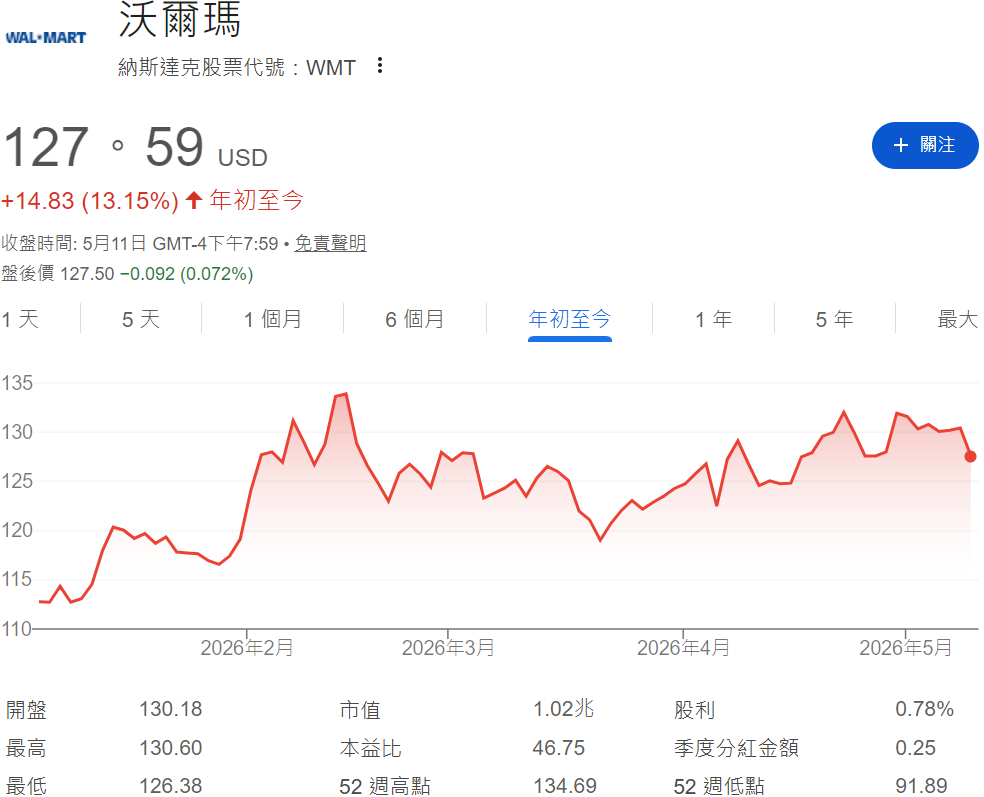Click the 納斯達克股票代號:WMT ticker text
984x797 pixels.
pyautogui.click(x=237, y=67)
